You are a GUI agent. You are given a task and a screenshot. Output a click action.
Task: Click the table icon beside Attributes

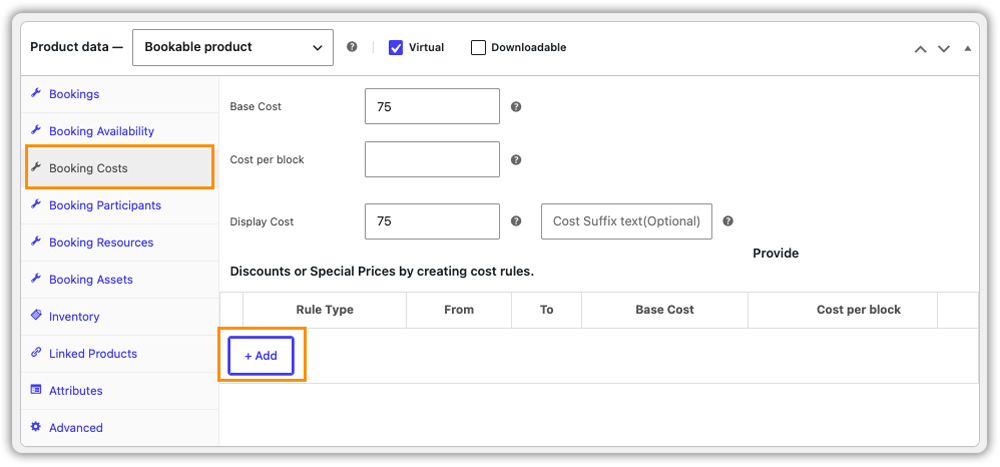36,389
